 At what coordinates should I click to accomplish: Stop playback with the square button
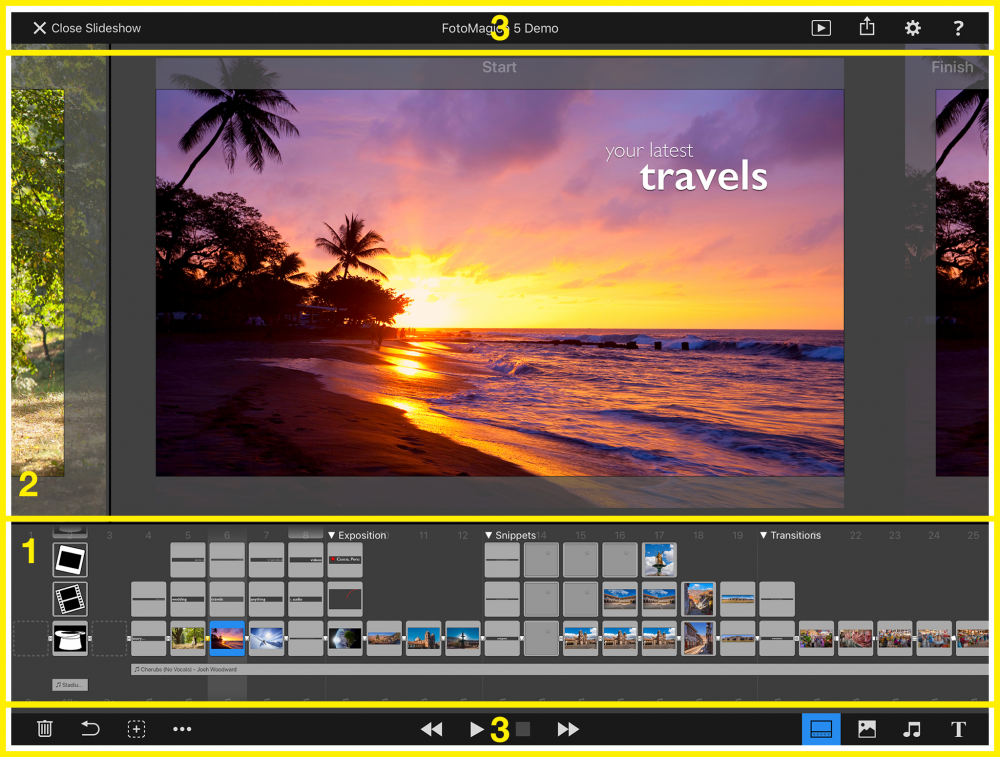pyautogui.click(x=523, y=729)
